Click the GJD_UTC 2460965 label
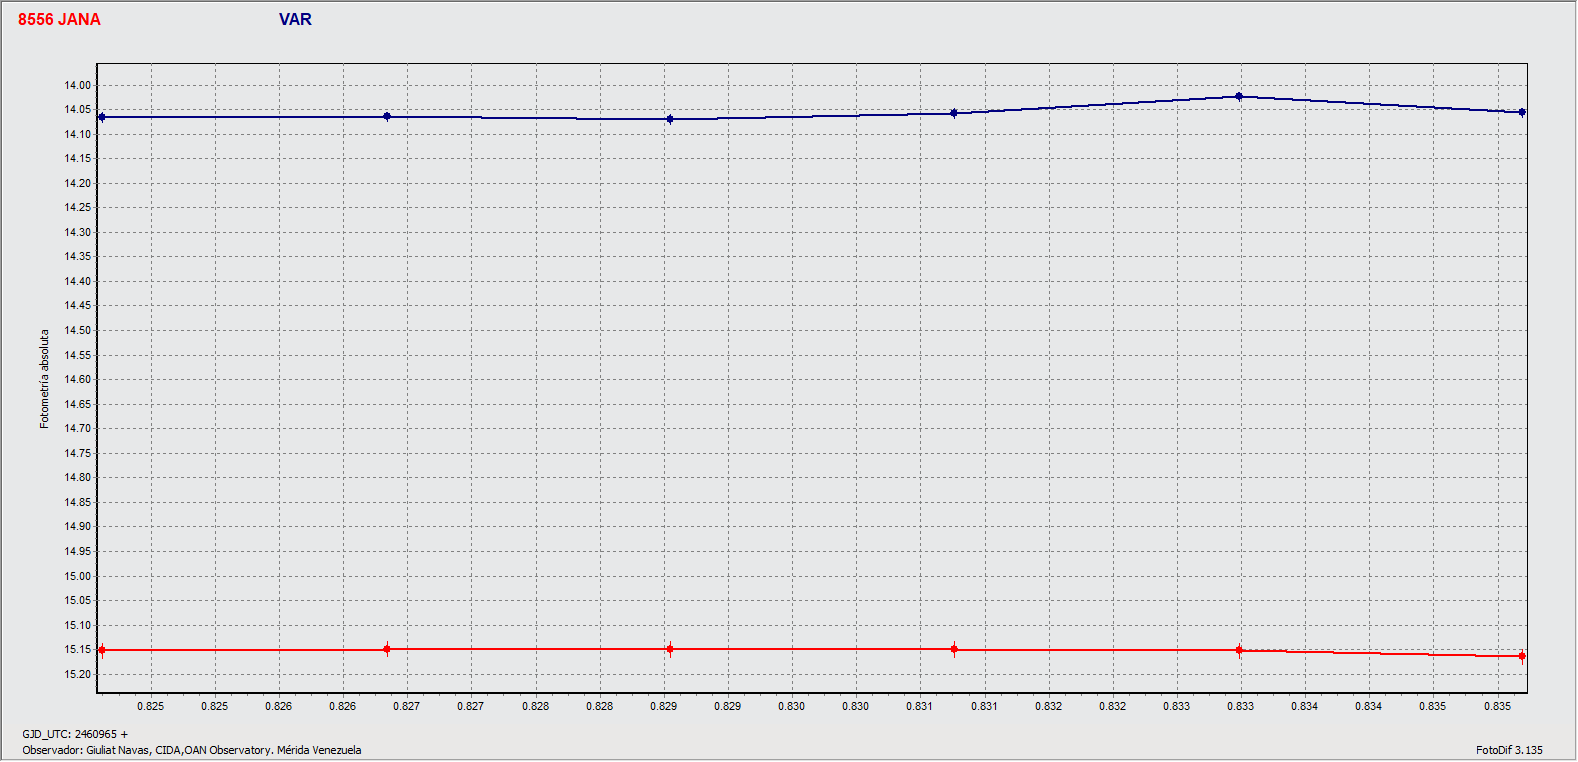 coord(75,734)
